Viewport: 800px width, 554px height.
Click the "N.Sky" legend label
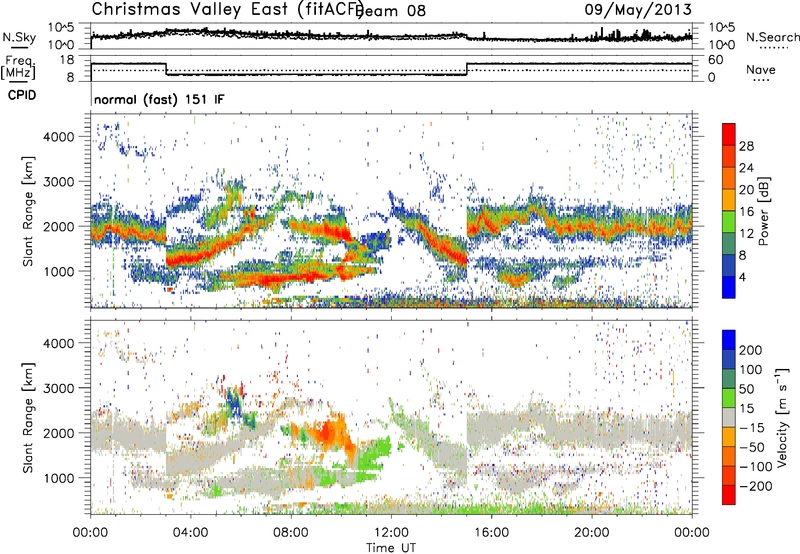click(x=19, y=37)
